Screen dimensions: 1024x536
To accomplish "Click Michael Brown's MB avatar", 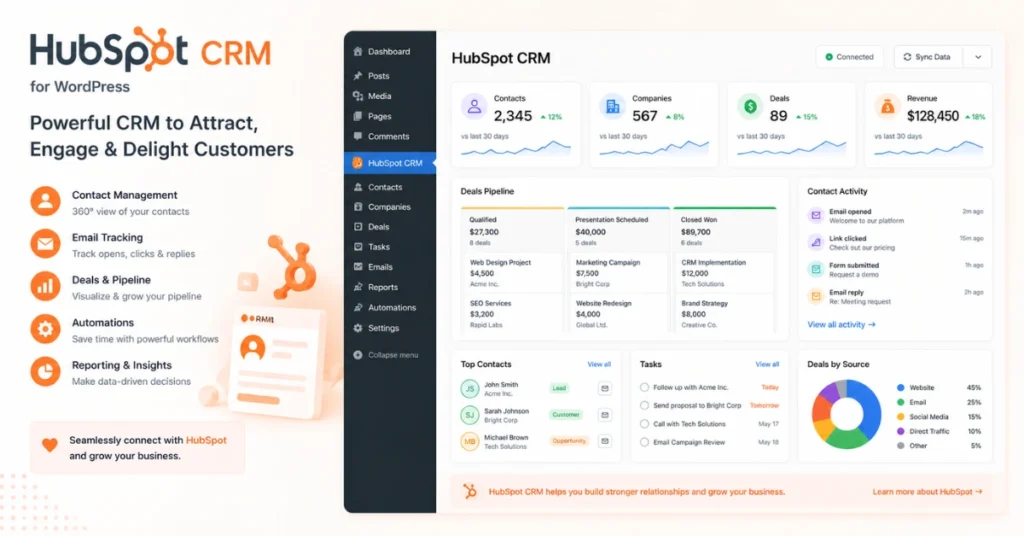I will (470, 441).
